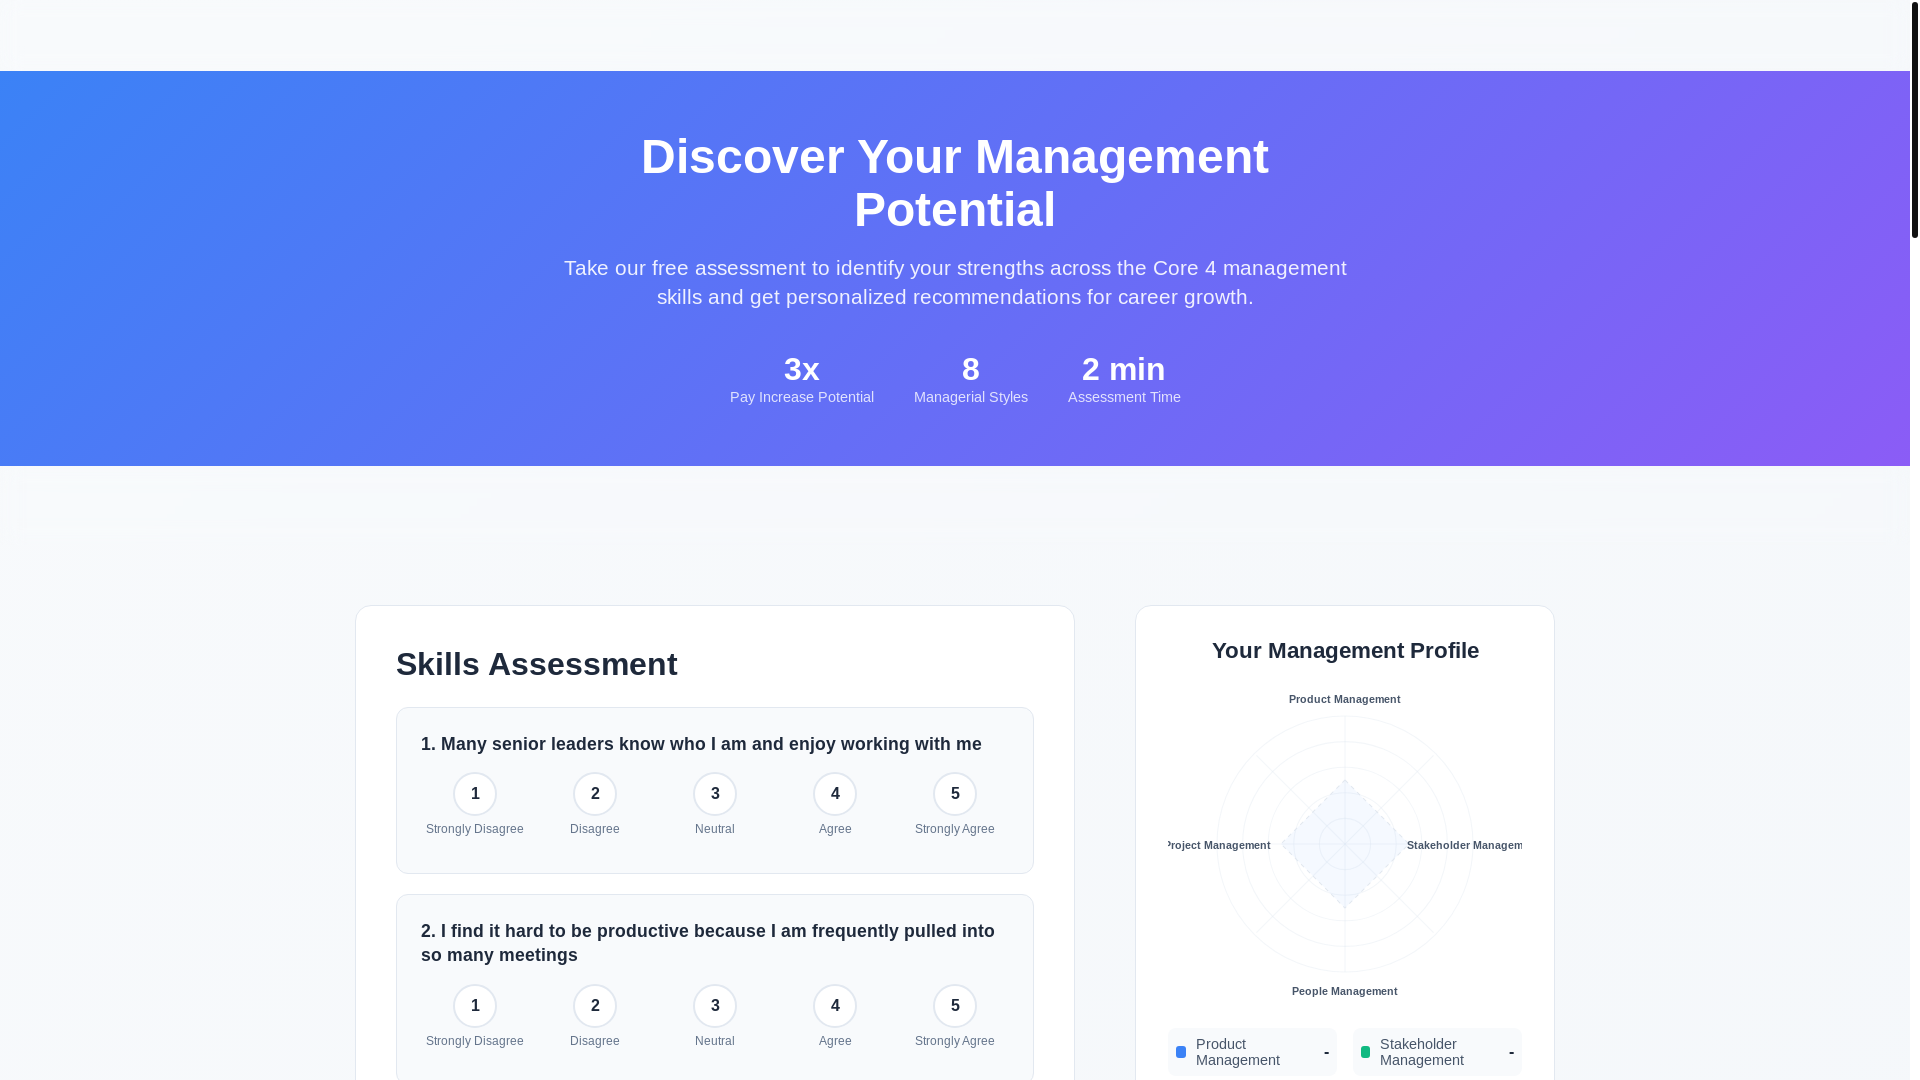The image size is (1920, 1080).
Task: Click the Product Management score card
Action: click(x=1252, y=1052)
